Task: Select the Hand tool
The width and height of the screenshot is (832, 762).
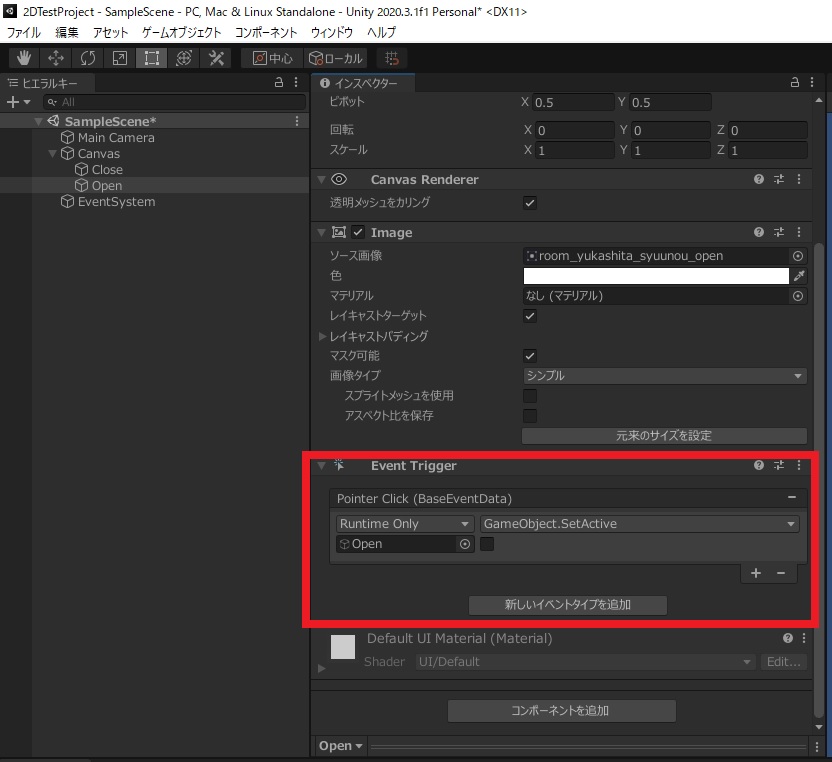Action: pos(24,58)
